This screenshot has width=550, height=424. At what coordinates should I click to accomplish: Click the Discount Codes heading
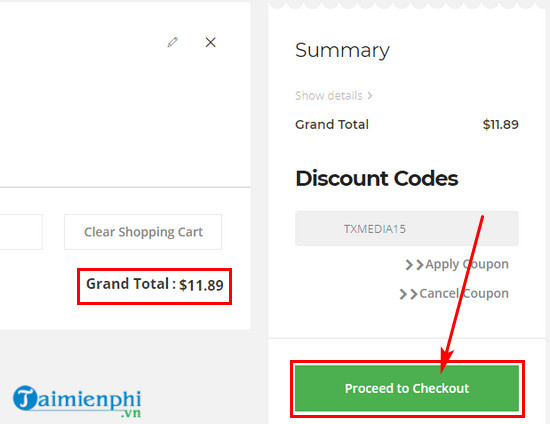(377, 178)
